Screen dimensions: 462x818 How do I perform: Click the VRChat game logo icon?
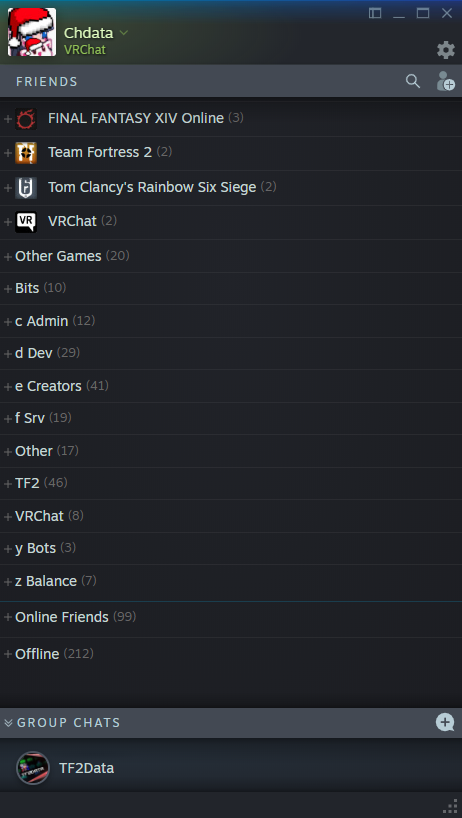pos(26,222)
